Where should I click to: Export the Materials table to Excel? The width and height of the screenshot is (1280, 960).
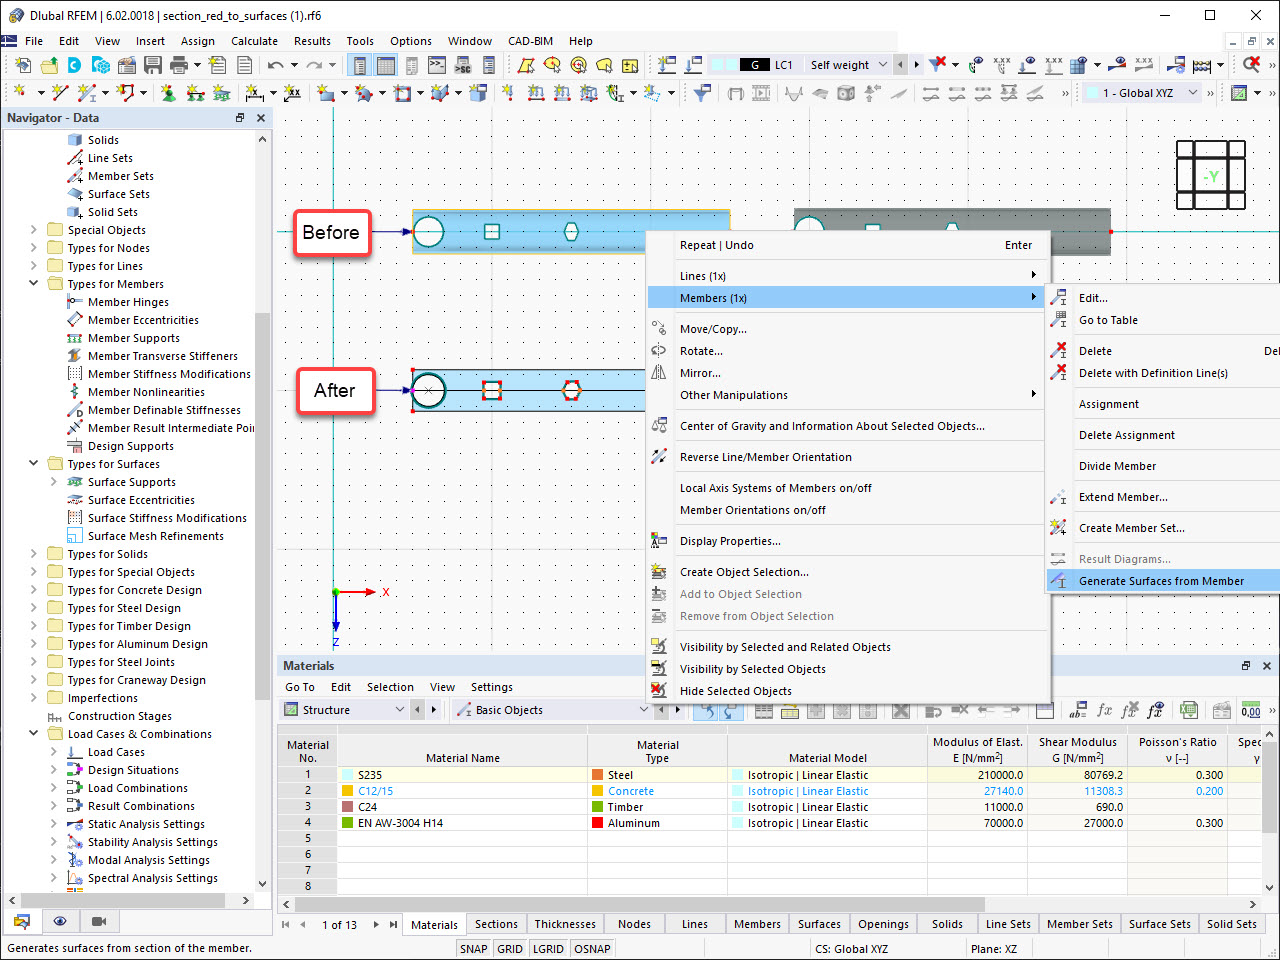(1188, 710)
